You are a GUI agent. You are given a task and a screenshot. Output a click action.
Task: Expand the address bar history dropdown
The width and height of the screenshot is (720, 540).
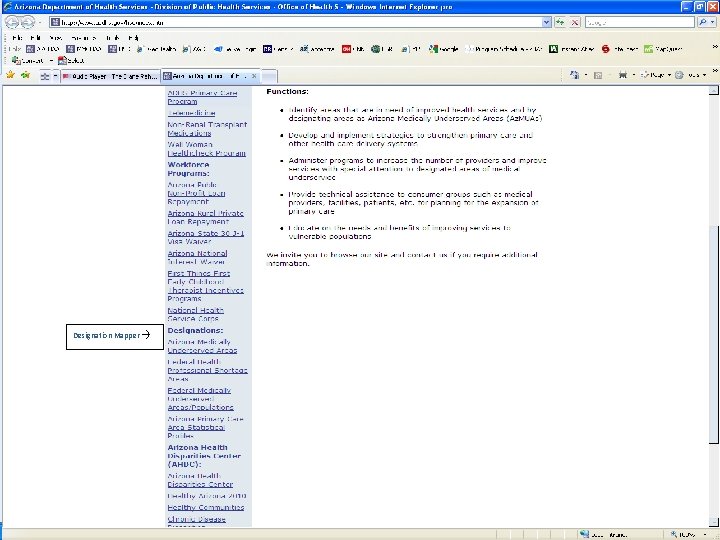pyautogui.click(x=546, y=22)
